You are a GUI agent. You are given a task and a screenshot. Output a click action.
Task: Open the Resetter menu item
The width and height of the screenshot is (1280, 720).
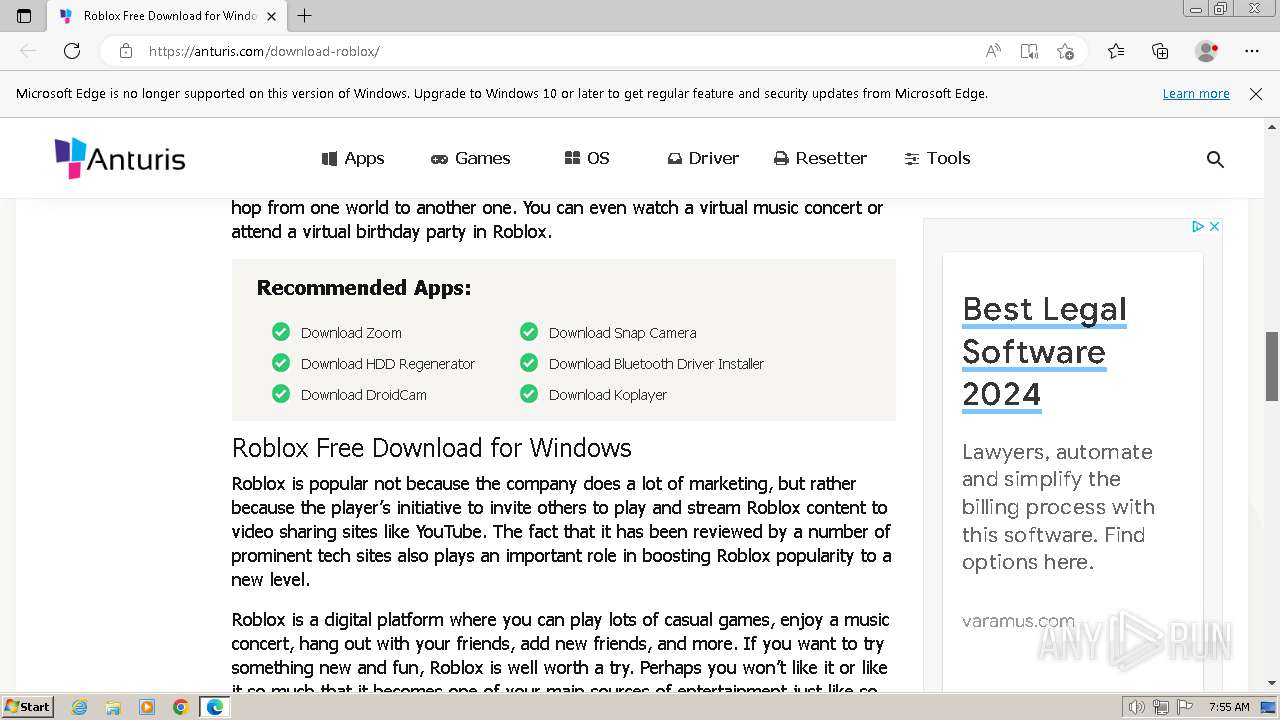click(820, 158)
